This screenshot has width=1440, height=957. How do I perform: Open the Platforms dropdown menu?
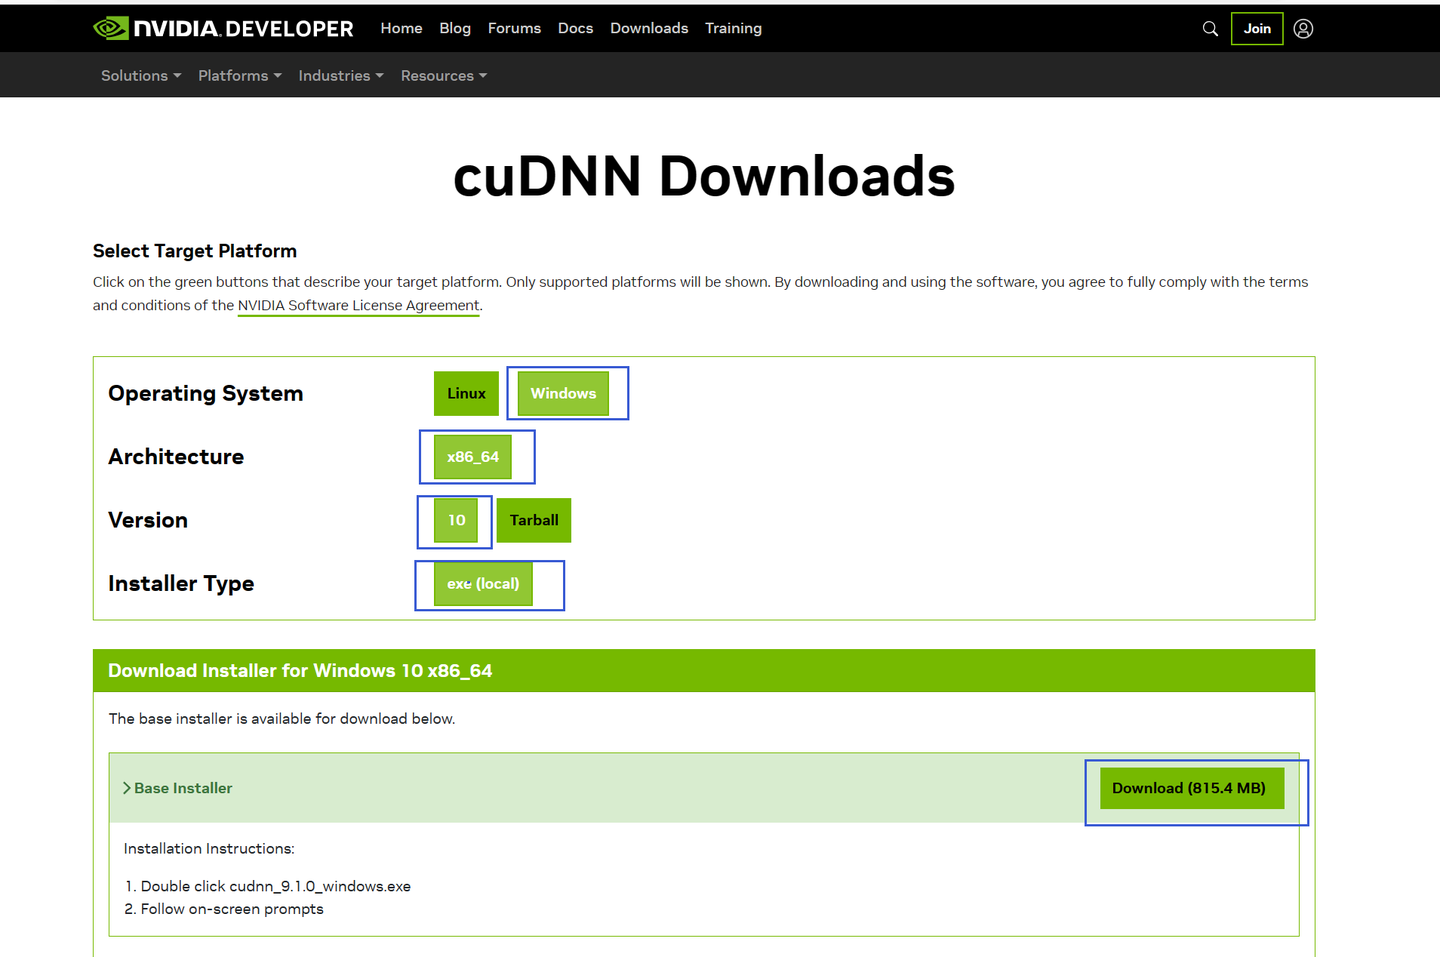239,75
